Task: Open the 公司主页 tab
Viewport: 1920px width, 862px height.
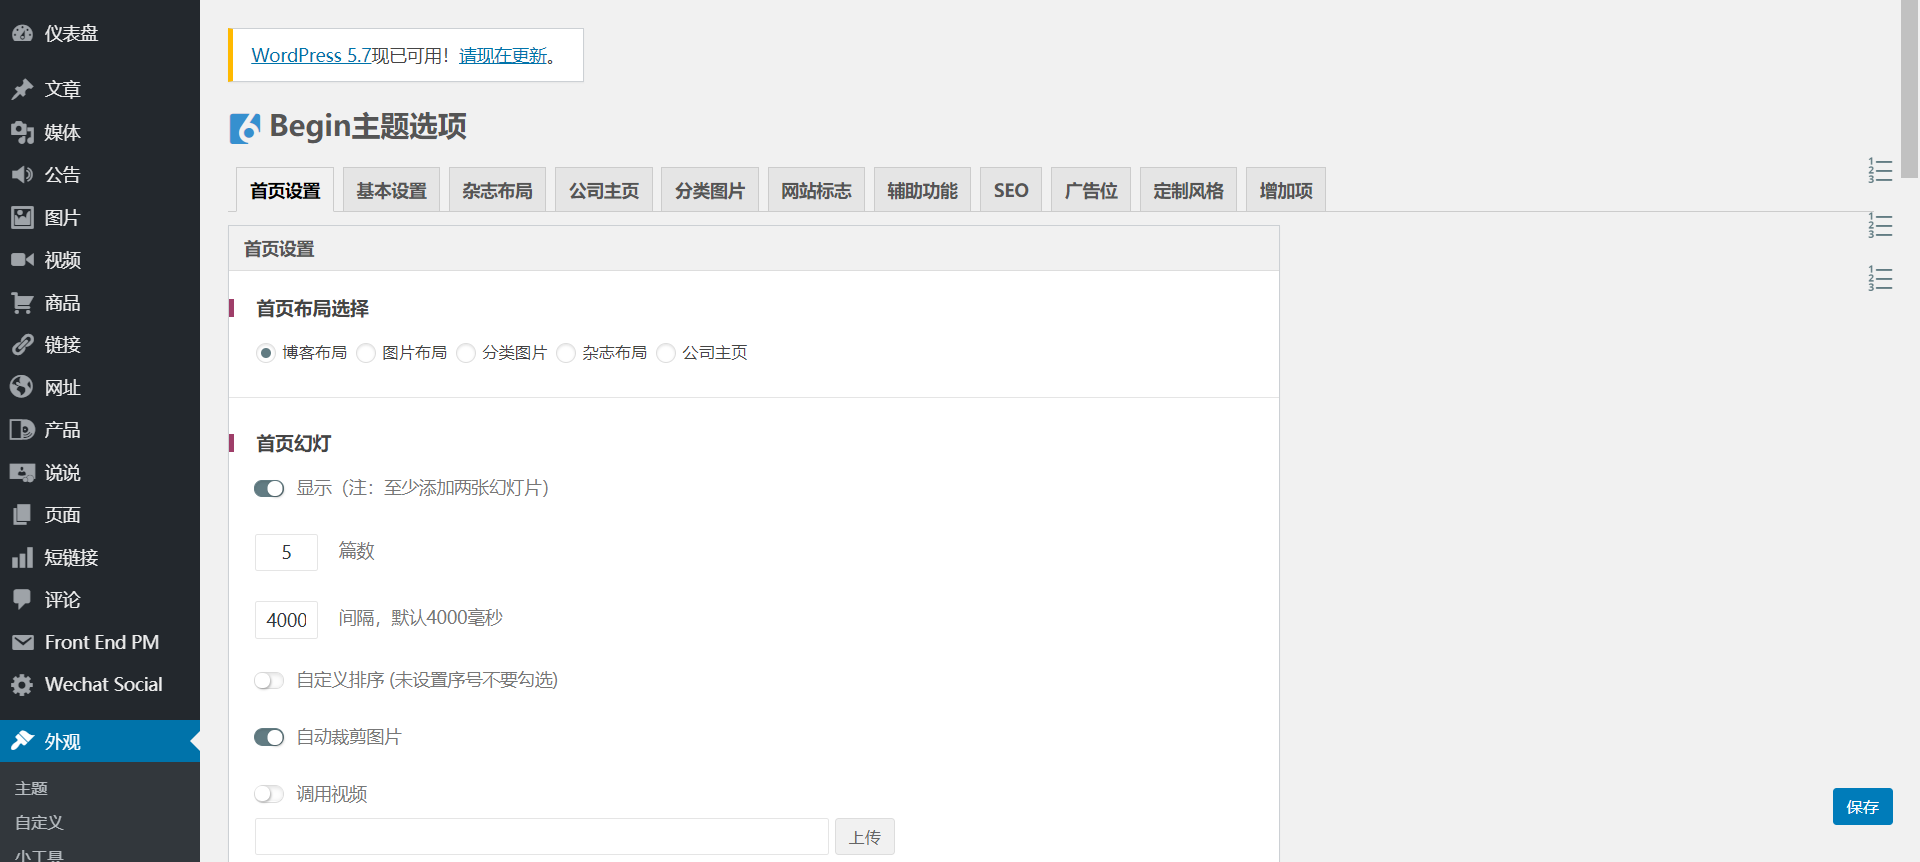Action: [x=604, y=190]
